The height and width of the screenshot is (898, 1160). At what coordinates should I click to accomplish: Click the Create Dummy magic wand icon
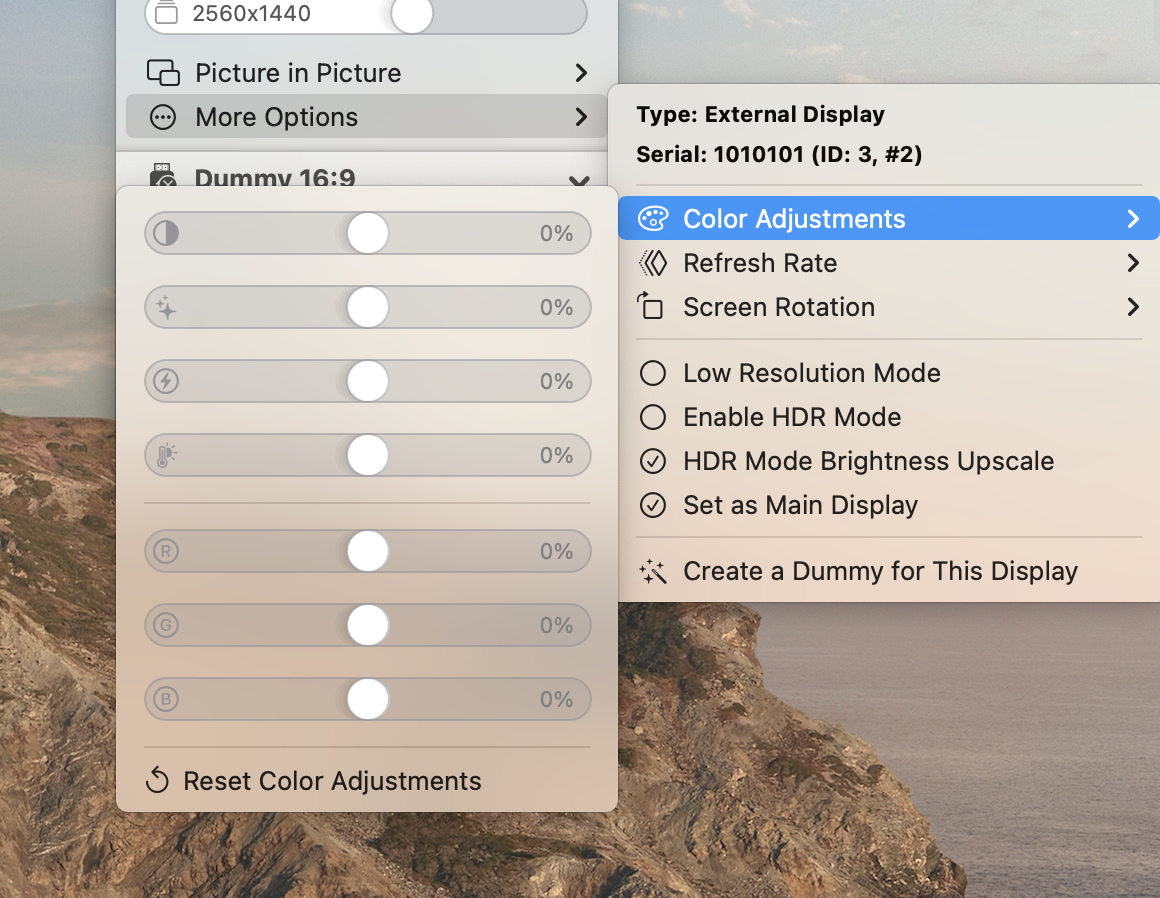coord(651,571)
